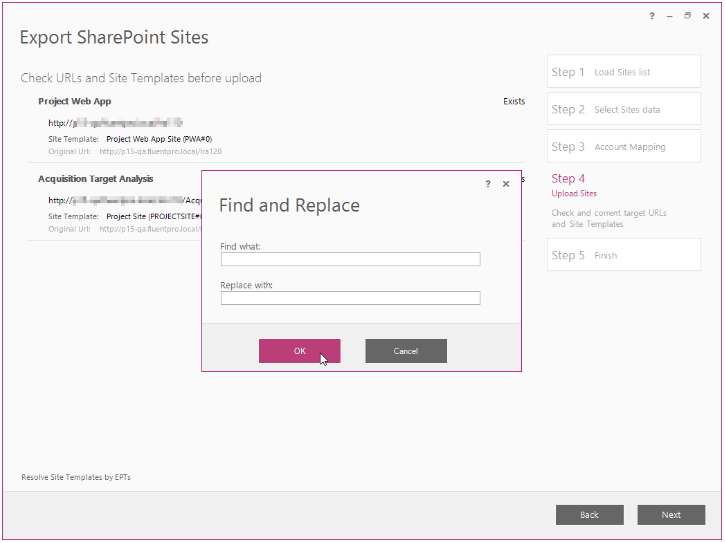
Task: Minimize the Export SharePoint Sites window
Action: click(x=670, y=16)
